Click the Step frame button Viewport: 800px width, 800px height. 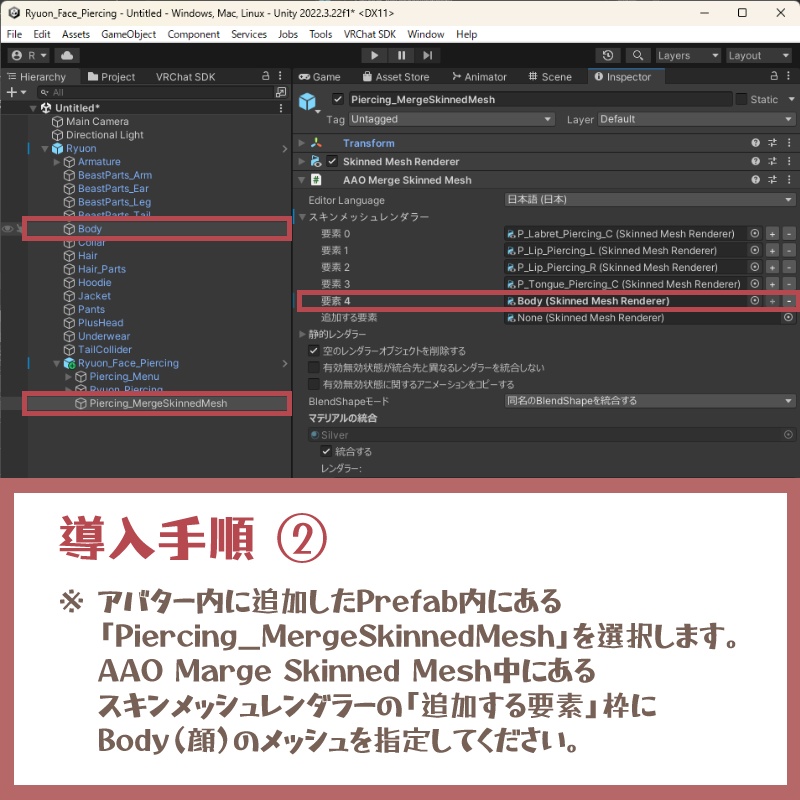pyautogui.click(x=428, y=55)
